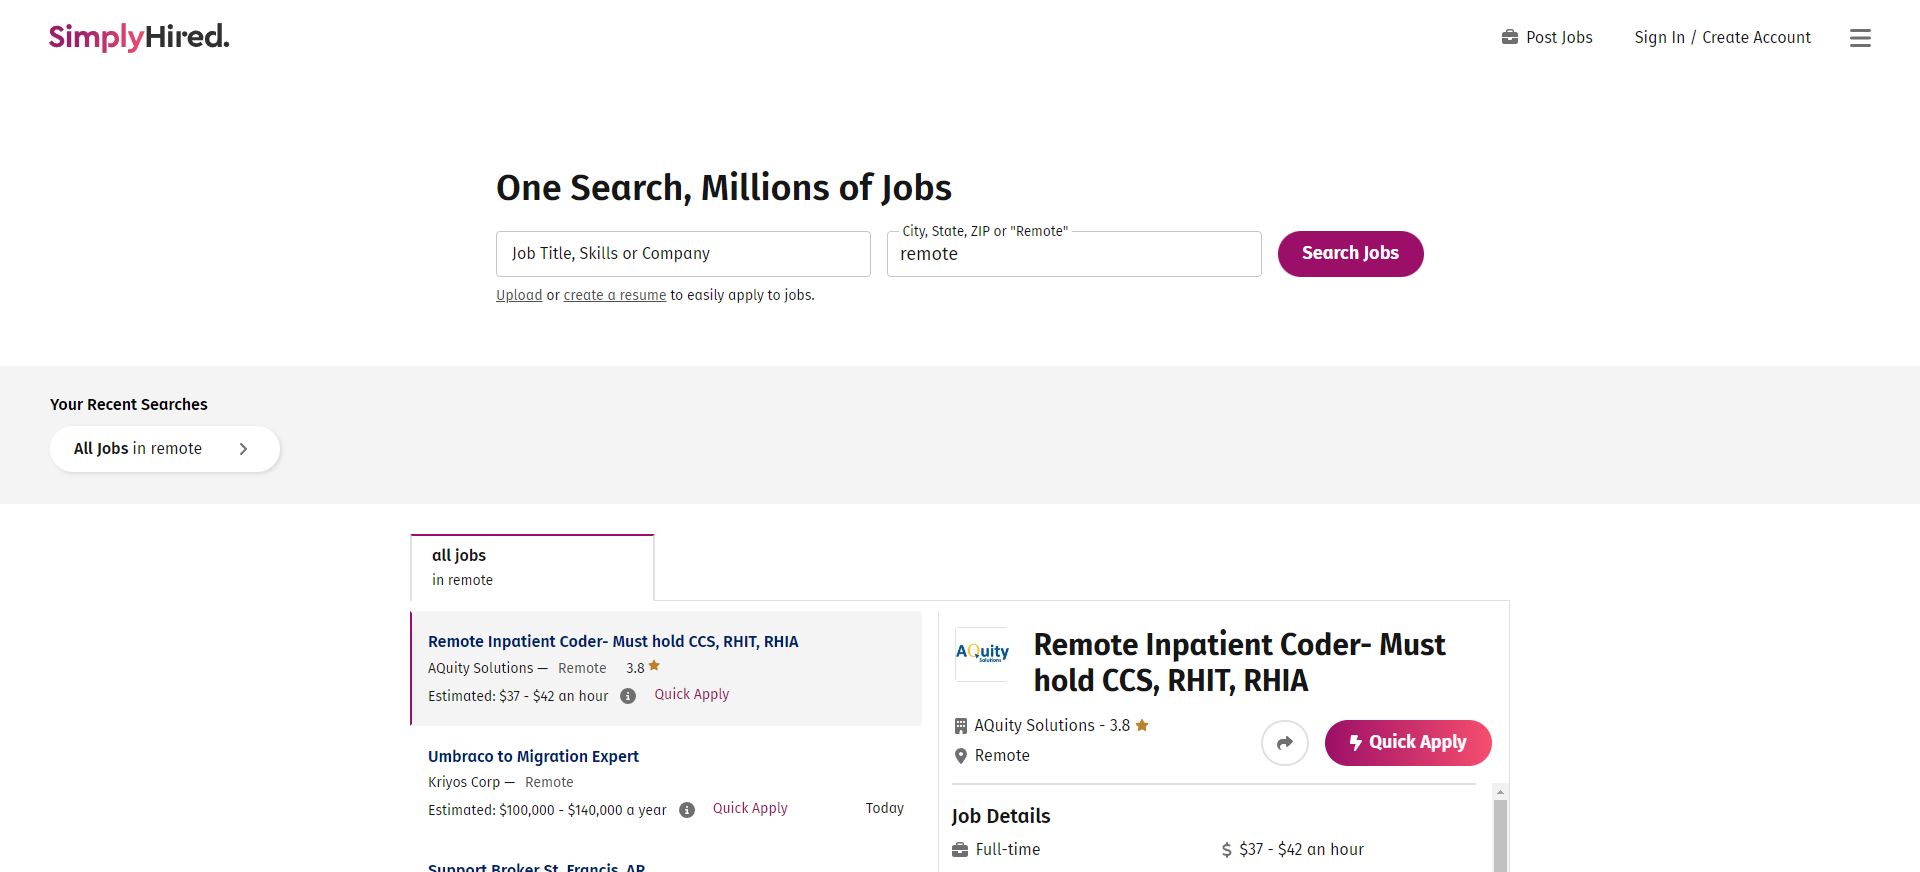Click the star rating icon in AQuity listing row
1920x872 pixels.
click(654, 666)
